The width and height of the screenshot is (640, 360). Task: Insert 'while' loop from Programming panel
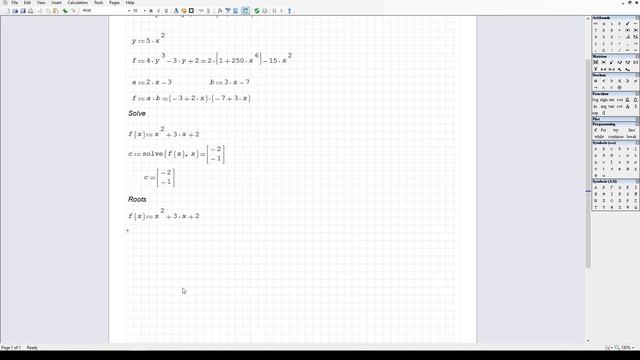[x=599, y=137]
